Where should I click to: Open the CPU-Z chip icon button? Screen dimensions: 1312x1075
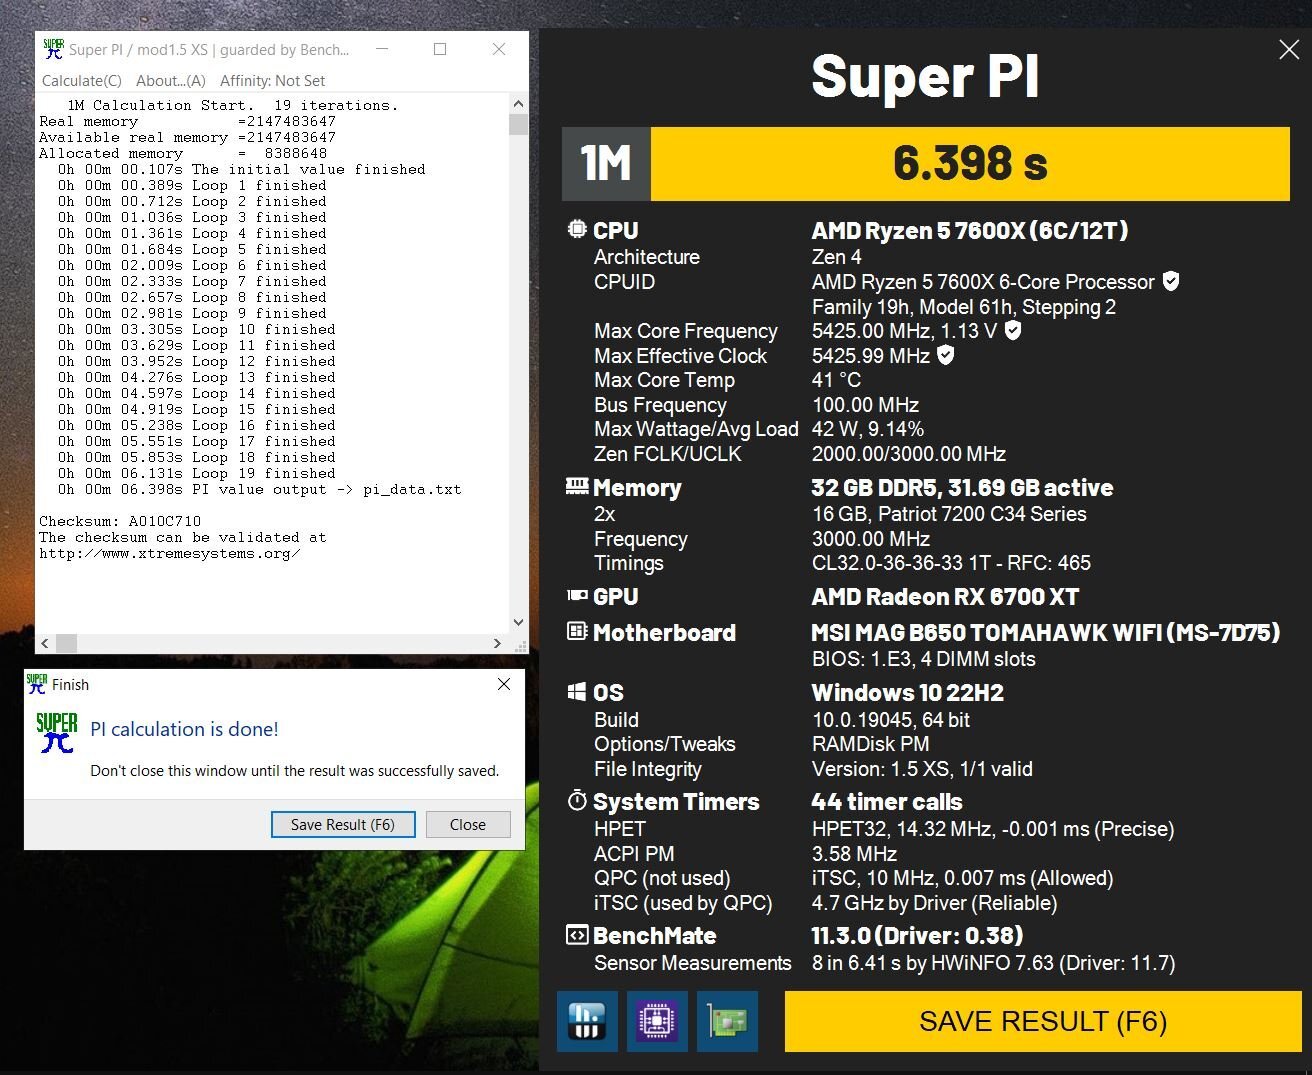coord(657,1021)
